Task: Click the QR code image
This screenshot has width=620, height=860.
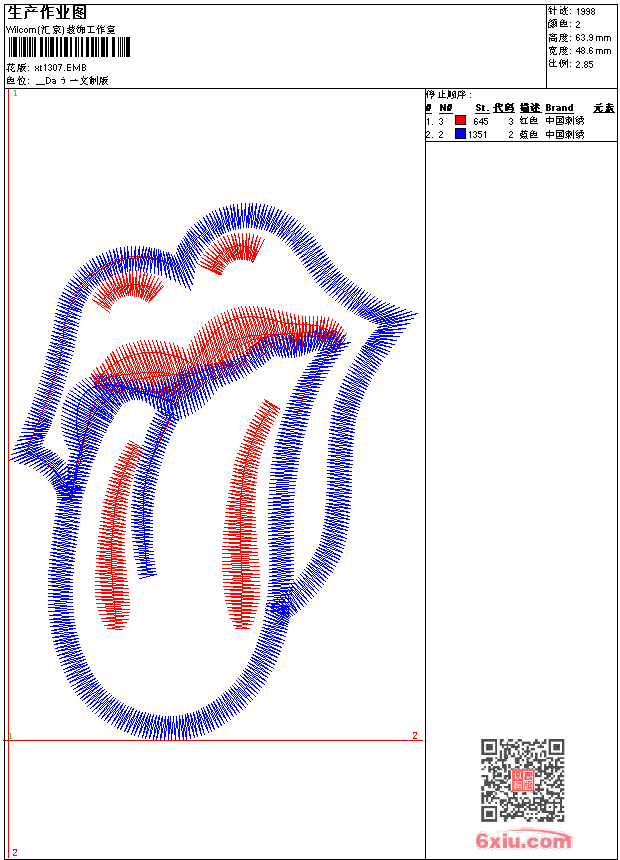Action: (523, 780)
